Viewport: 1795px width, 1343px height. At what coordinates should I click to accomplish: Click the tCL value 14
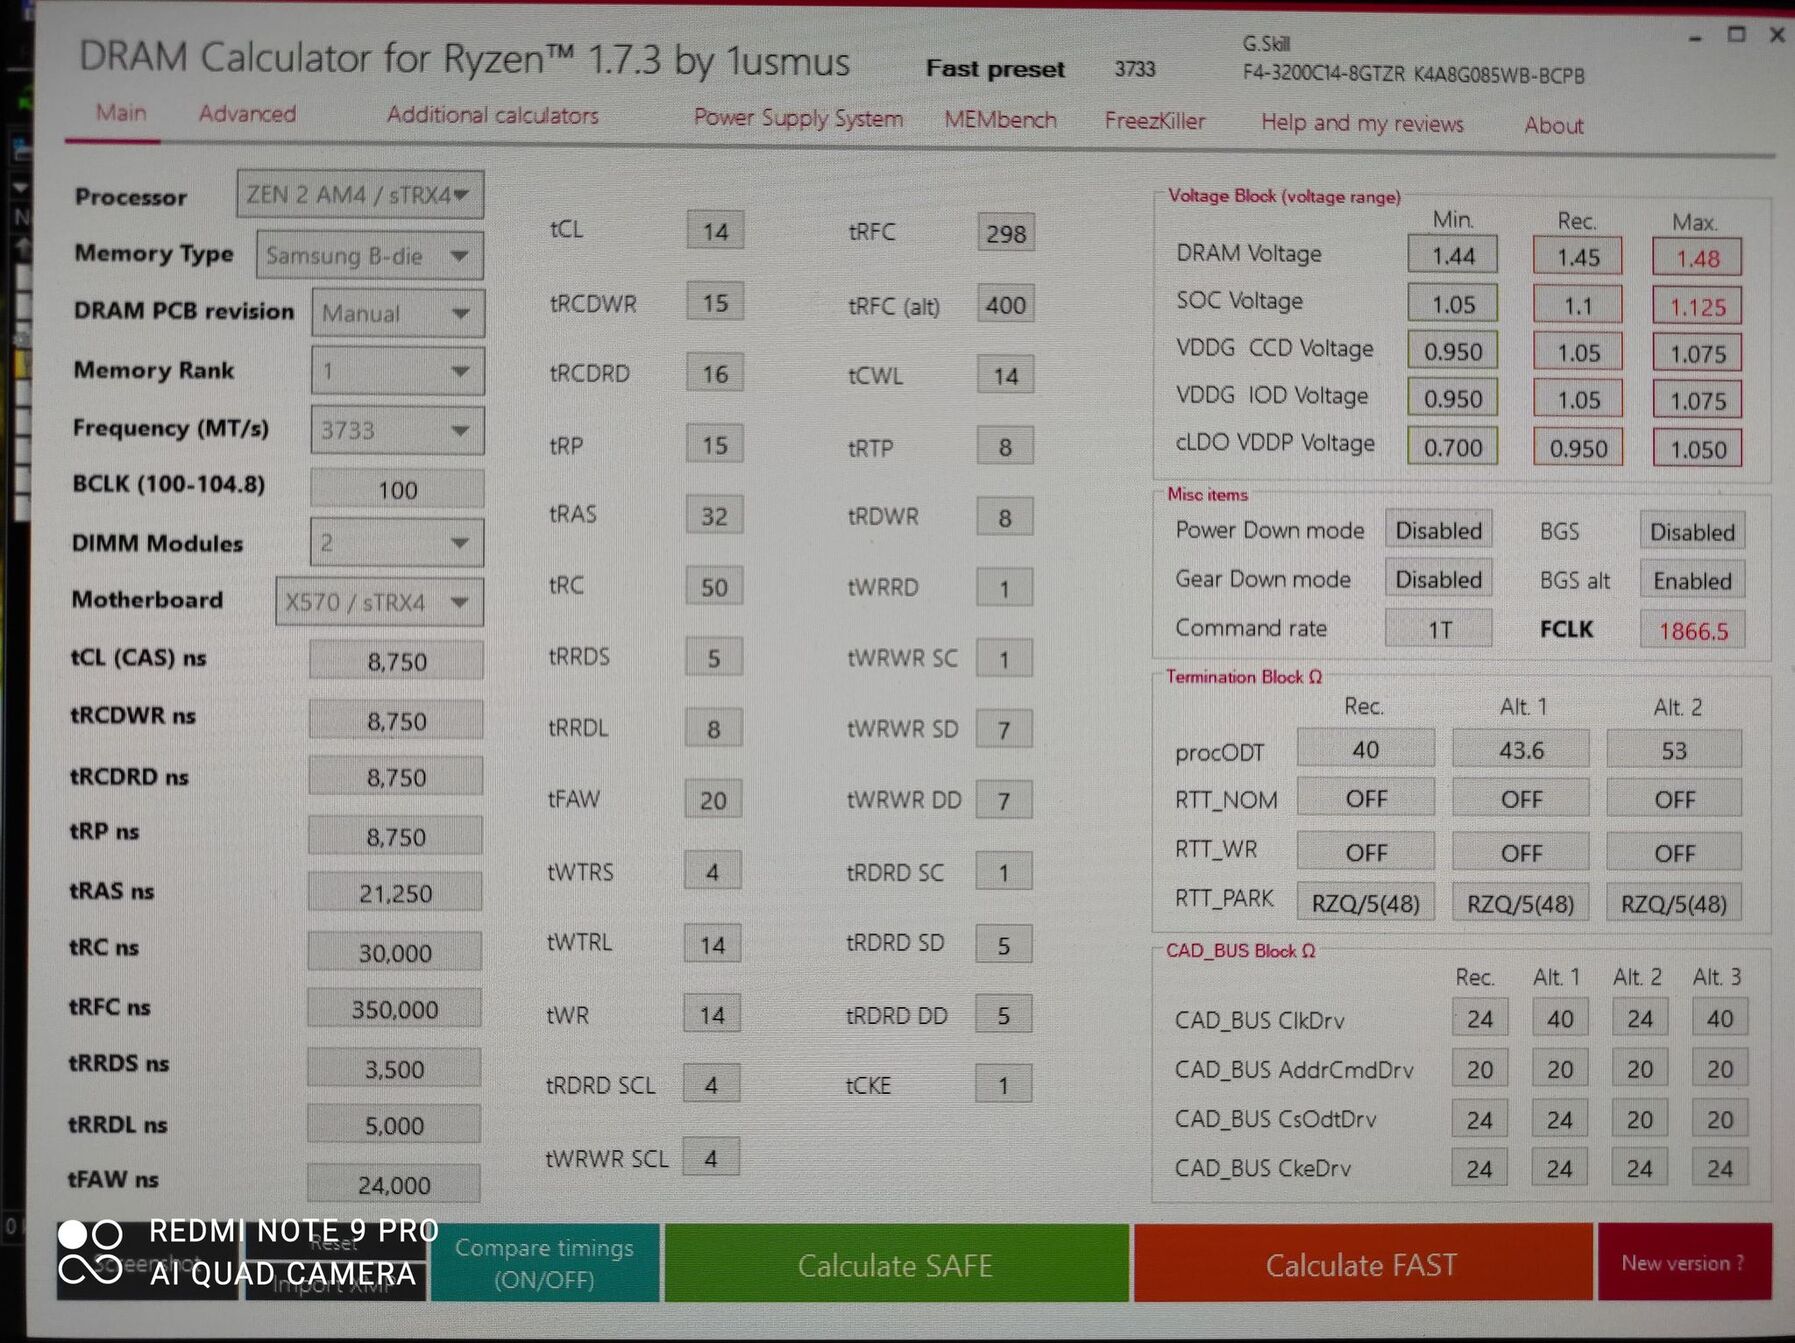pos(715,231)
